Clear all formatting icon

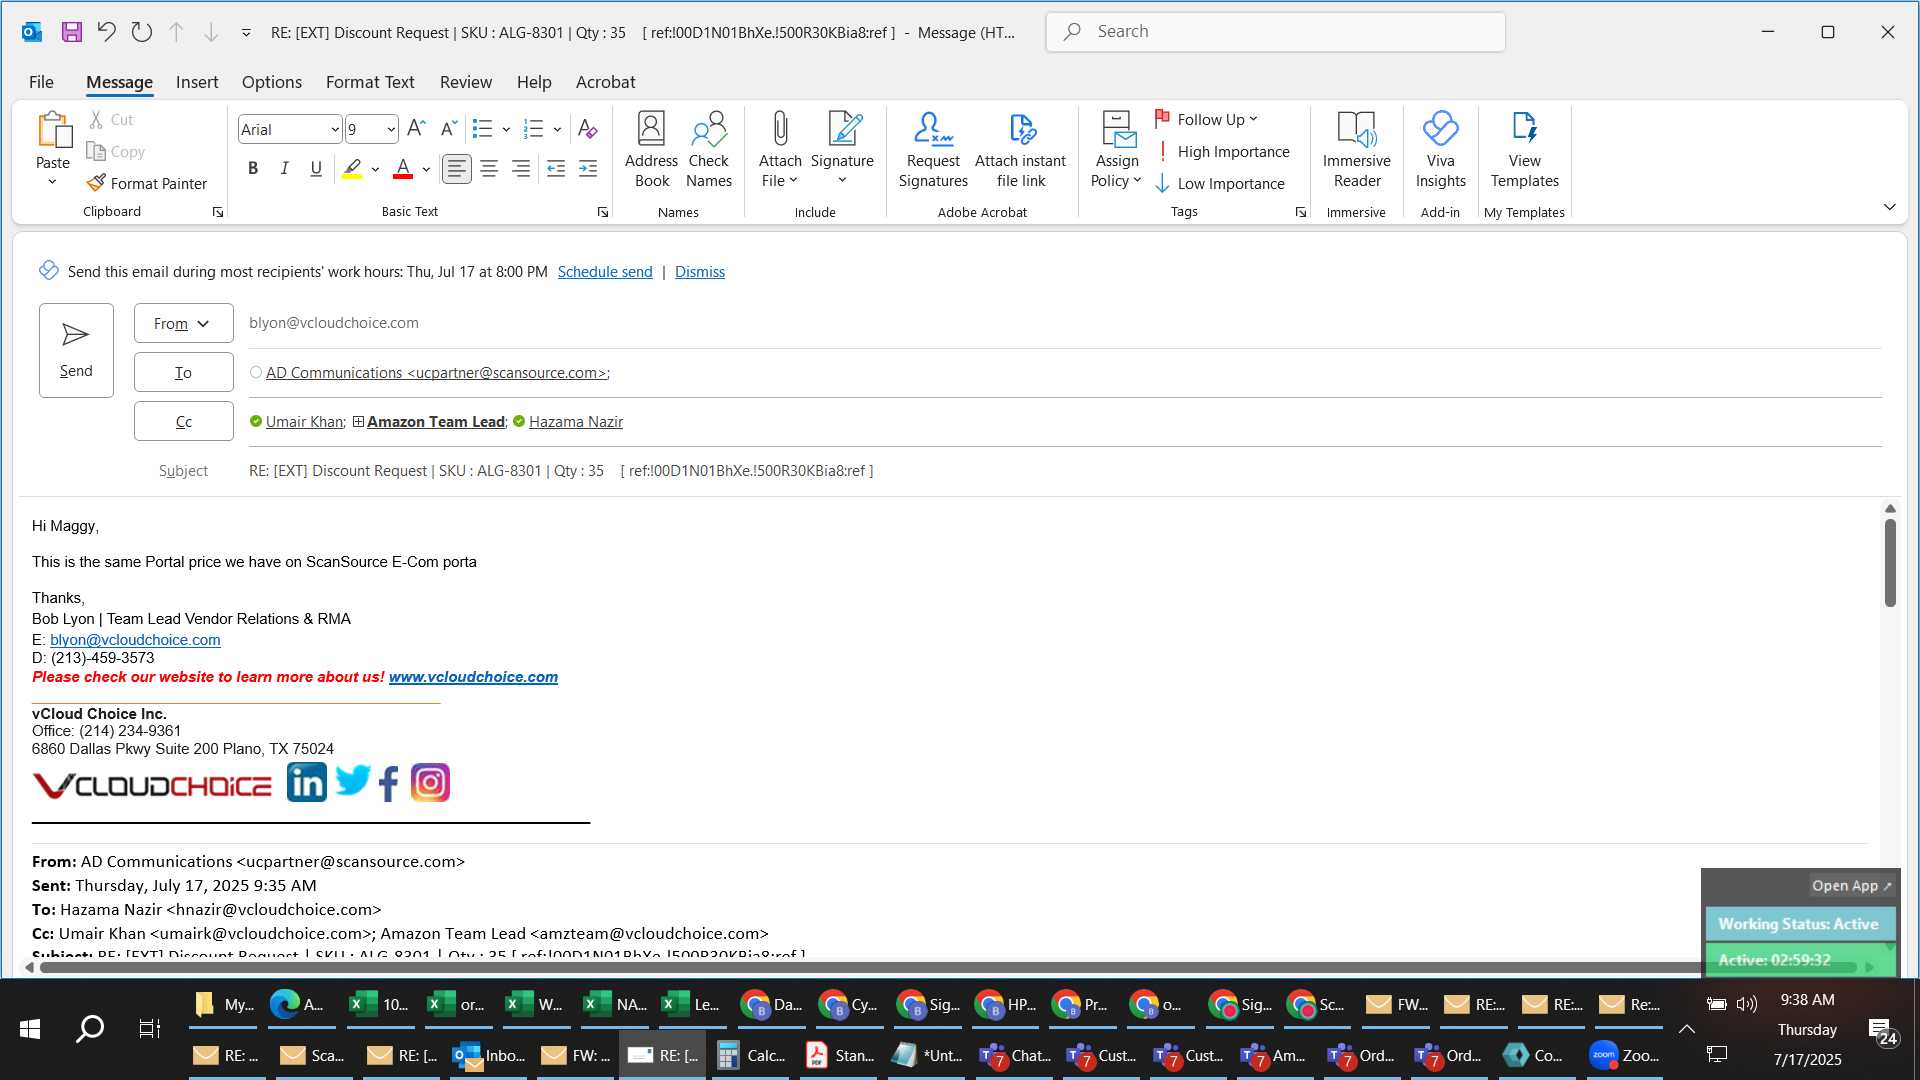[x=588, y=128]
